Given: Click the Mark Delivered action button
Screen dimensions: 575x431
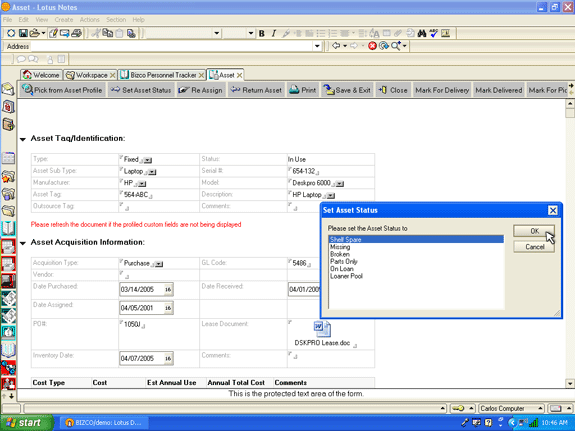Looking at the screenshot, I should (499, 90).
